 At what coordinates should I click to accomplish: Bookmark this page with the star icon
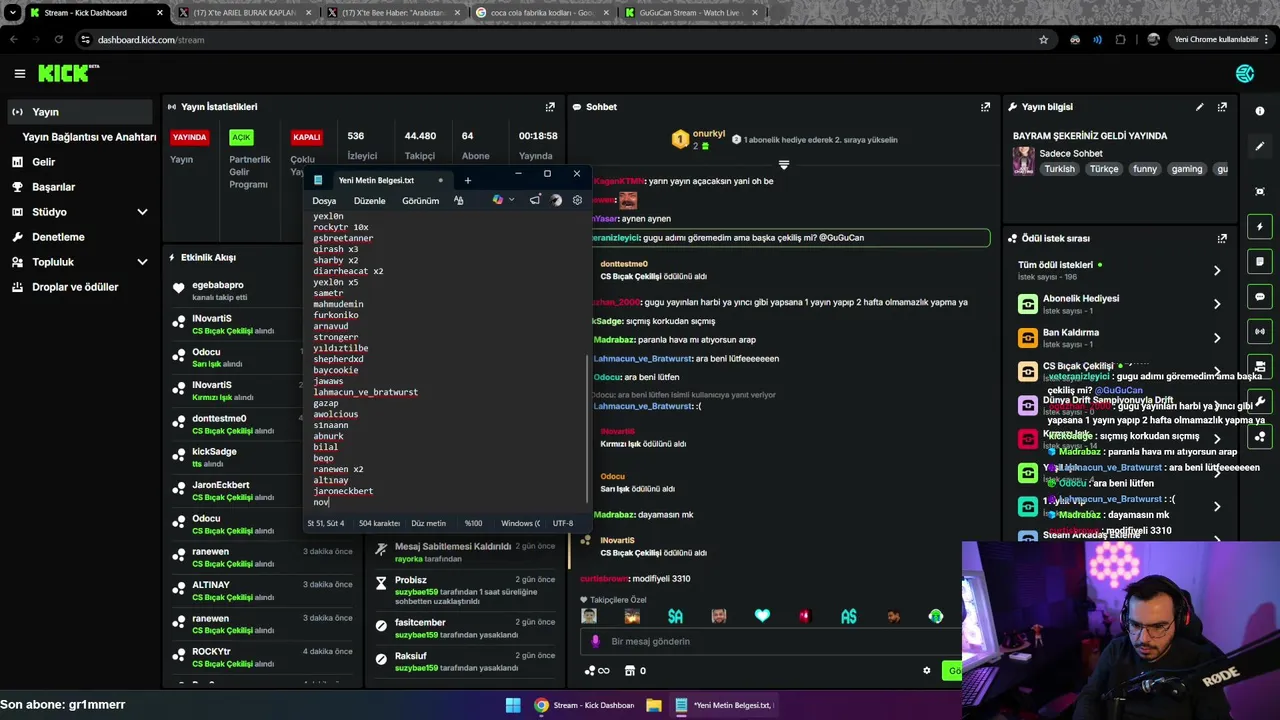click(x=1044, y=40)
